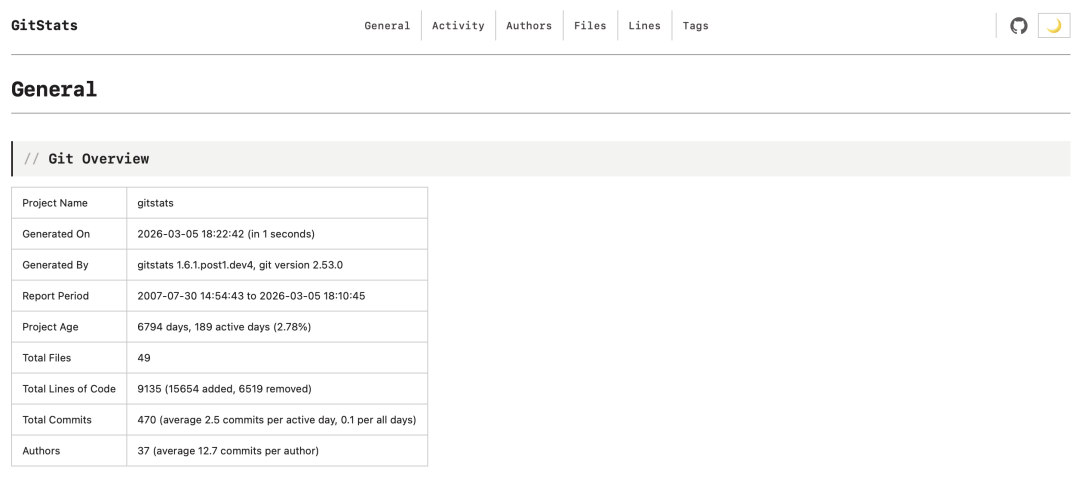Open the Activity nav tab
The image size is (1080, 500).
458,26
